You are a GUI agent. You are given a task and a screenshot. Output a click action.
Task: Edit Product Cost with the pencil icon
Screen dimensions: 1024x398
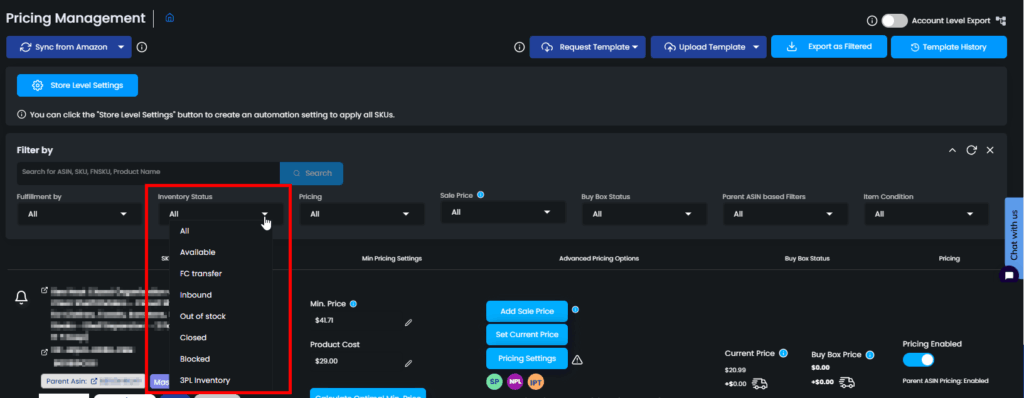point(408,363)
